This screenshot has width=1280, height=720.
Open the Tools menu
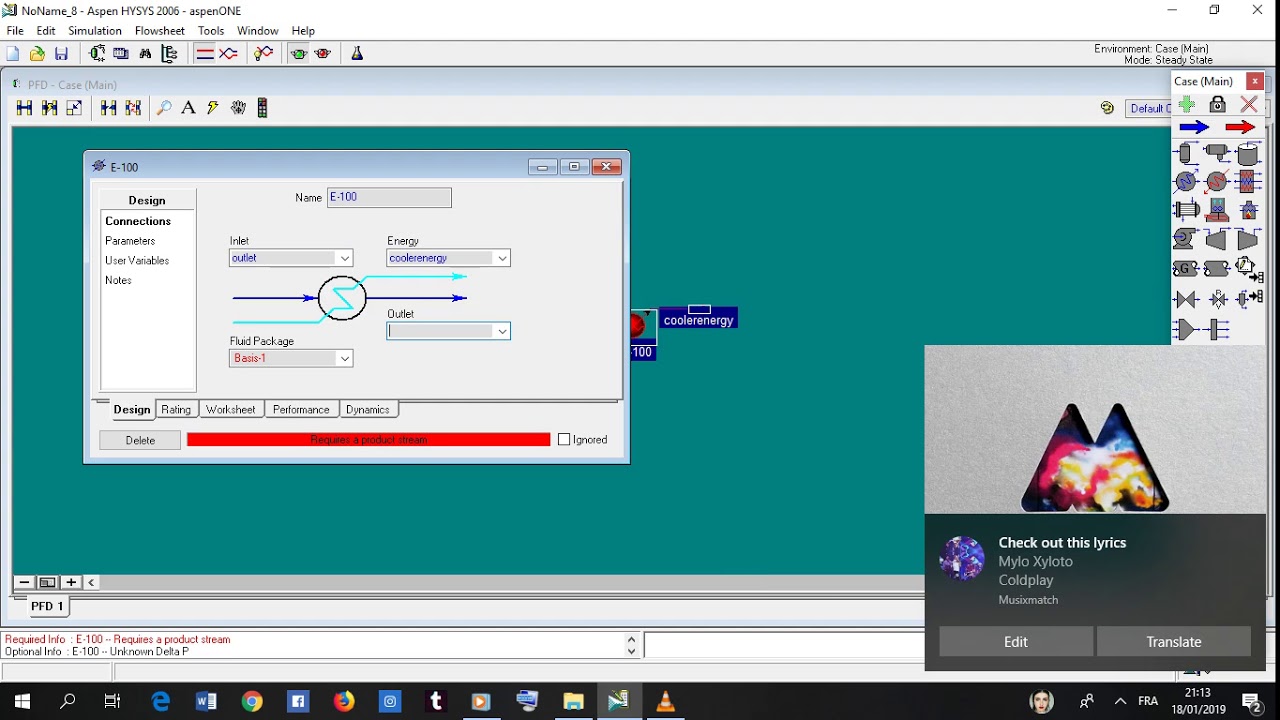click(211, 31)
